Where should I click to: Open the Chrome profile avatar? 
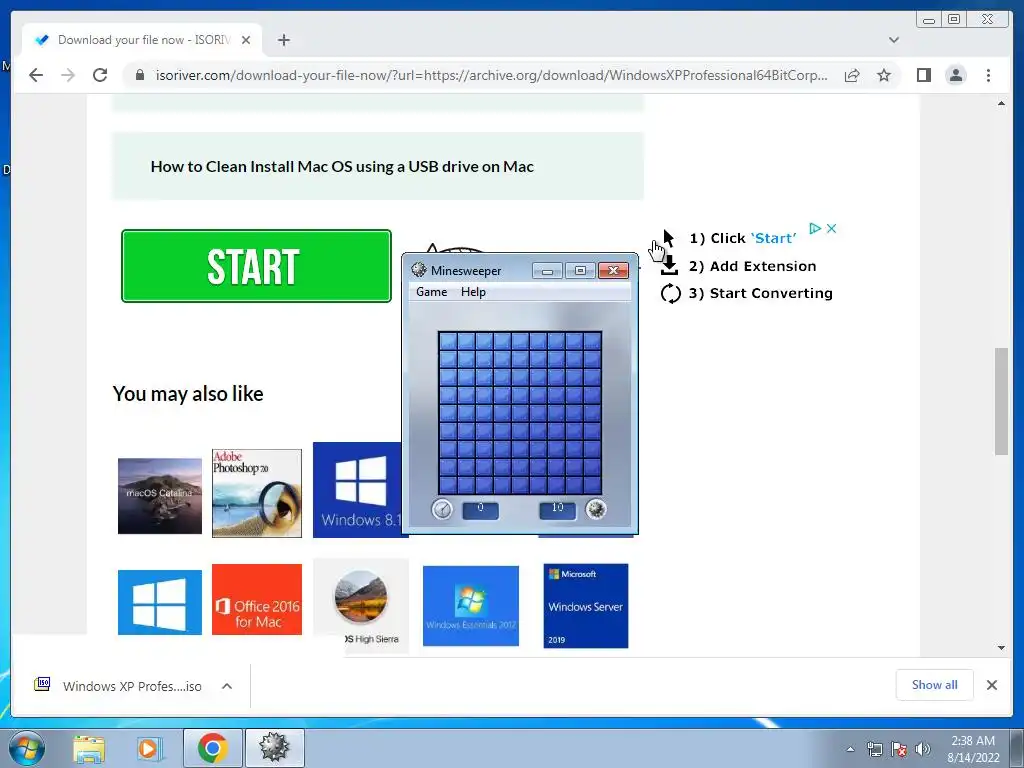955,75
